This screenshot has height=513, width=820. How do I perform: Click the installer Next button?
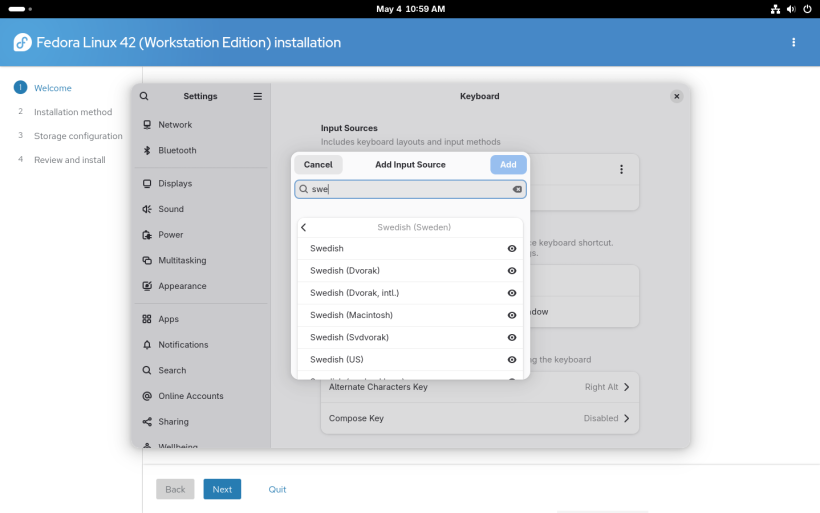(x=222, y=489)
